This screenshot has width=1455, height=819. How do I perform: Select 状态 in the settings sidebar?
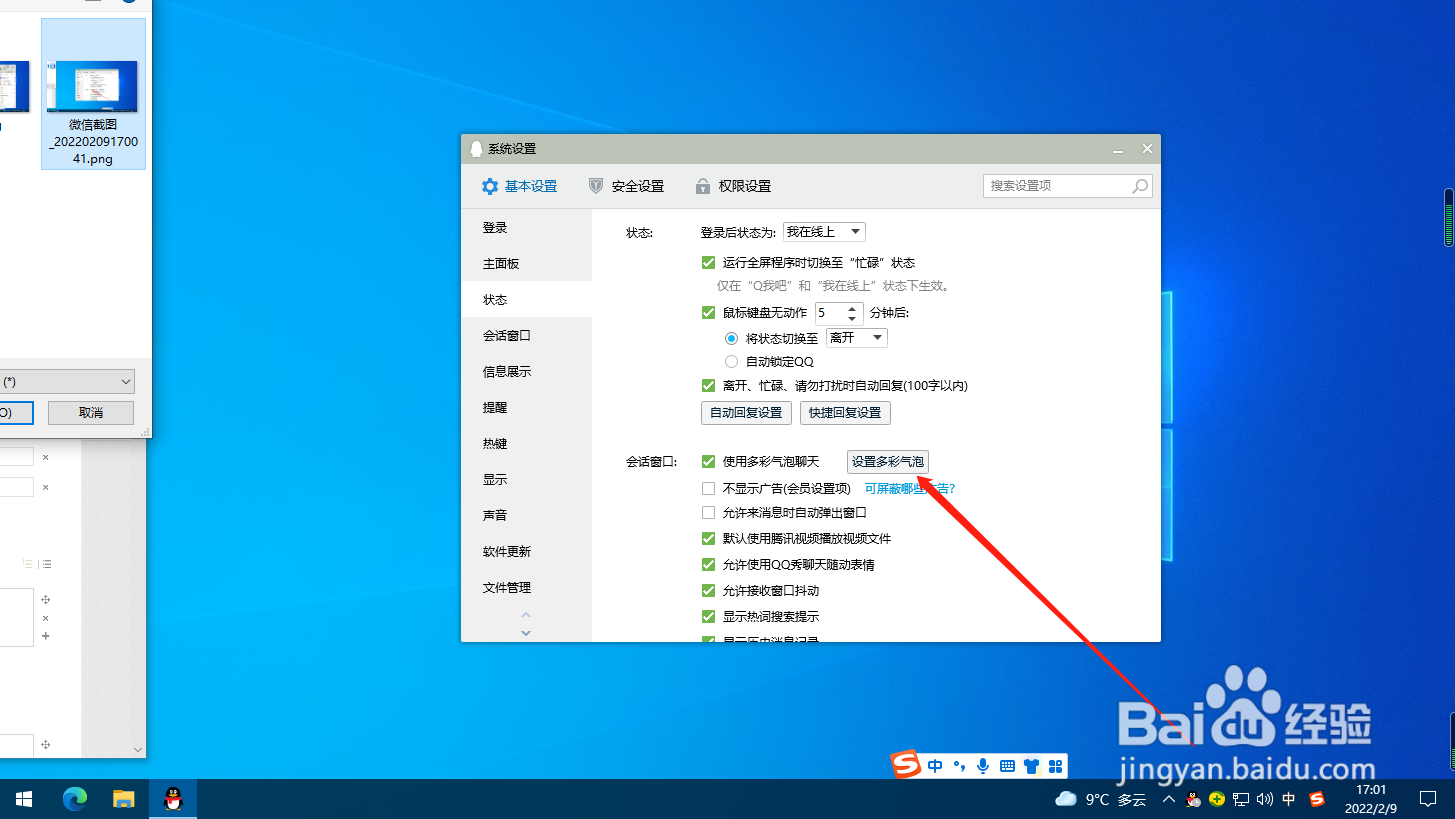click(526, 300)
